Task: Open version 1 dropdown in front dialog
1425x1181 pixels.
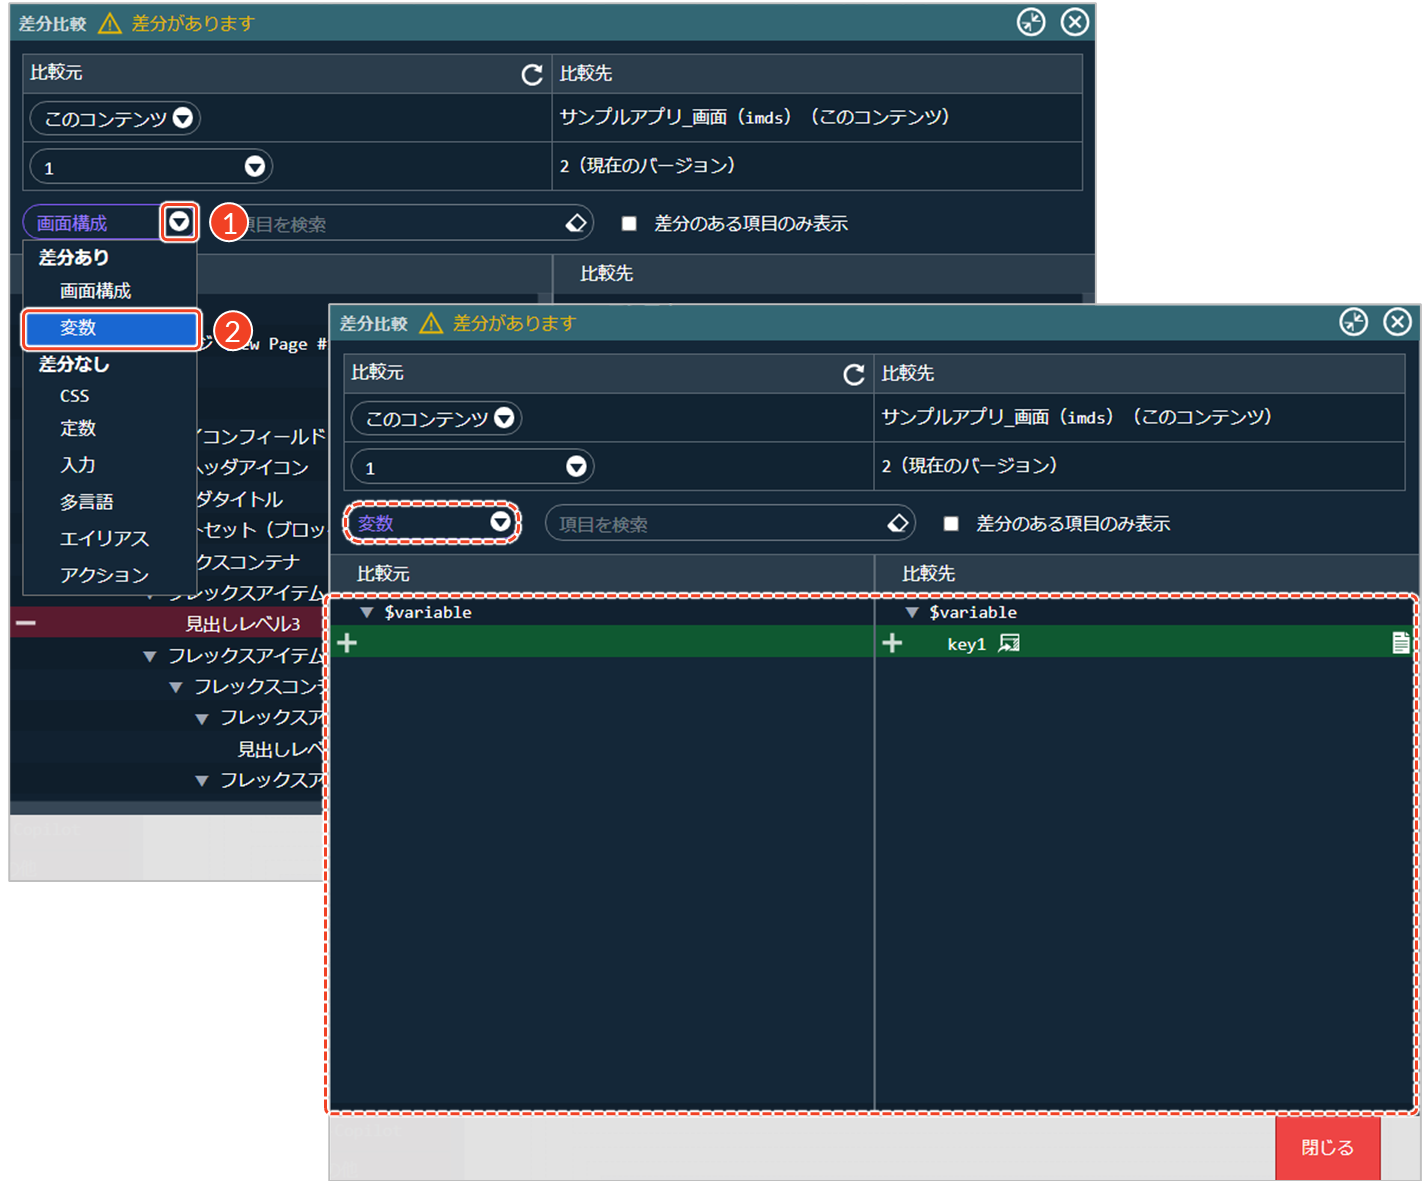Action: 575,467
